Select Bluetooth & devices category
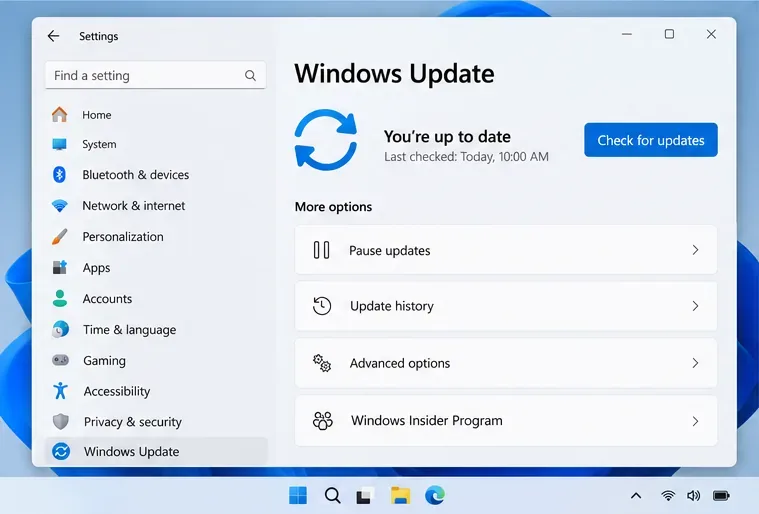 click(x=156, y=175)
